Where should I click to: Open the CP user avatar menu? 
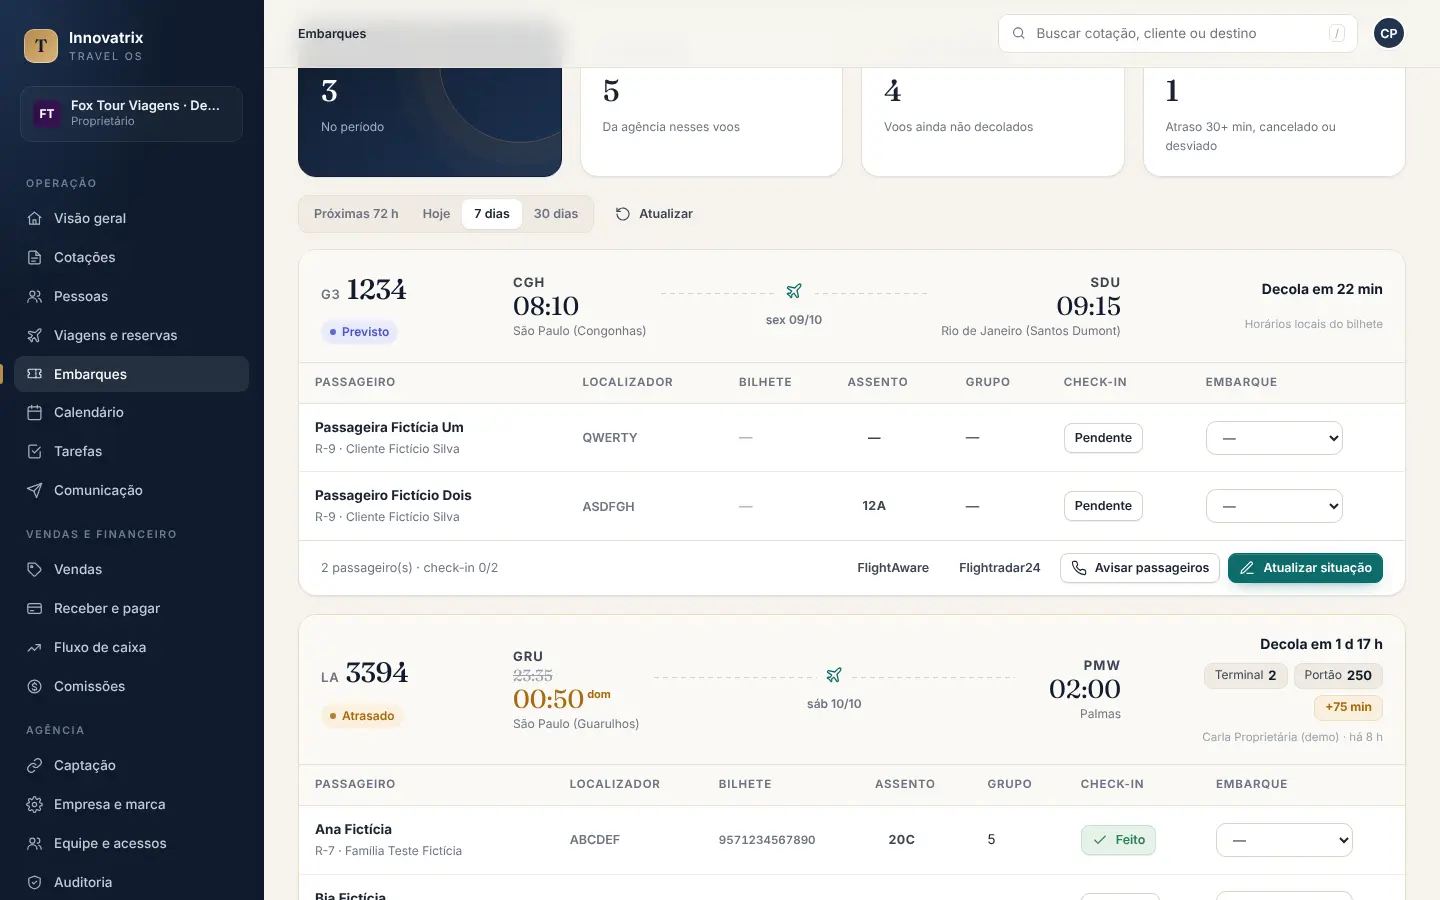tap(1388, 33)
